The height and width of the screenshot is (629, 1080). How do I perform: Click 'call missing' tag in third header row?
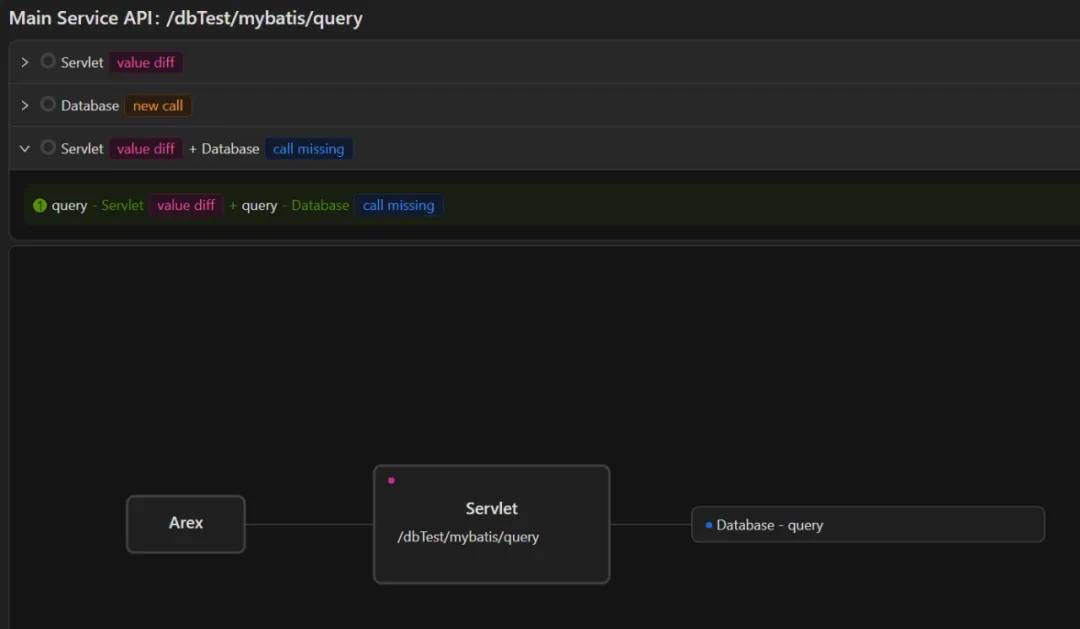(309, 149)
